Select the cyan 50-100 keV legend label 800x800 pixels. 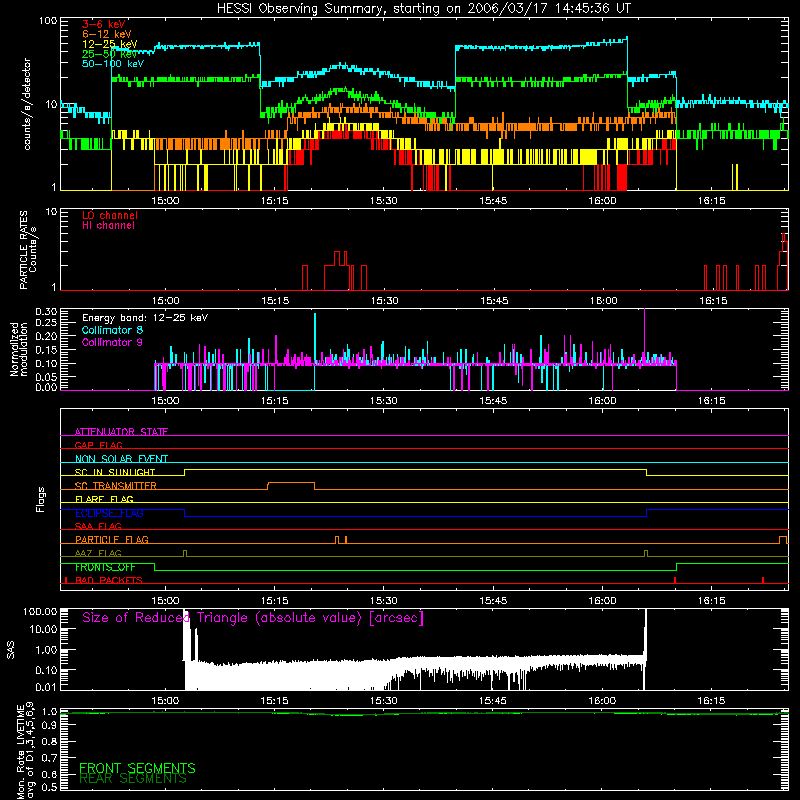(x=113, y=64)
